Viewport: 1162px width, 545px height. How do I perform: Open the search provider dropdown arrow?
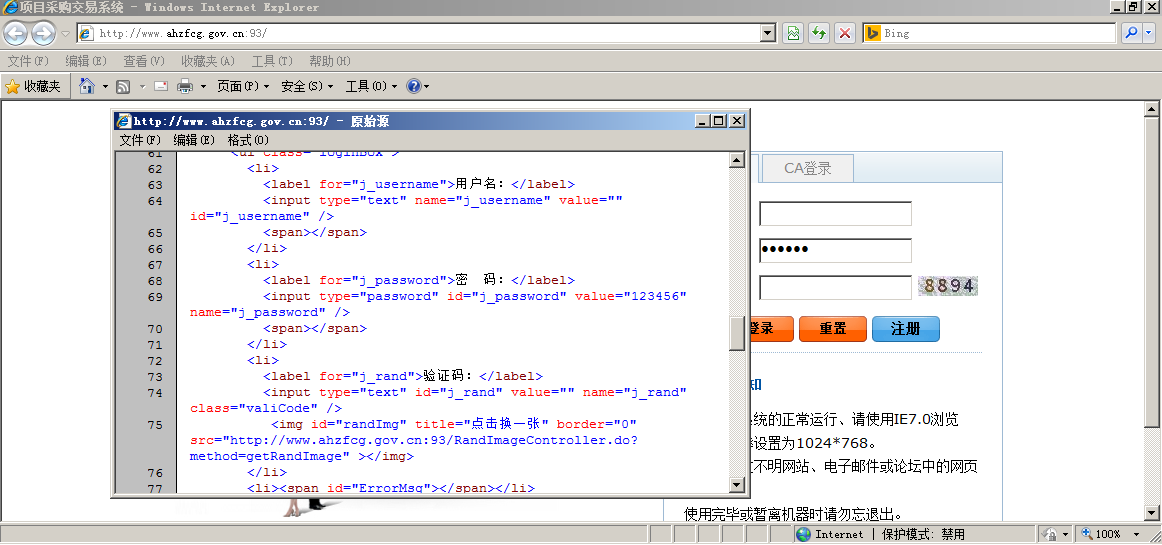pyautogui.click(x=1149, y=33)
